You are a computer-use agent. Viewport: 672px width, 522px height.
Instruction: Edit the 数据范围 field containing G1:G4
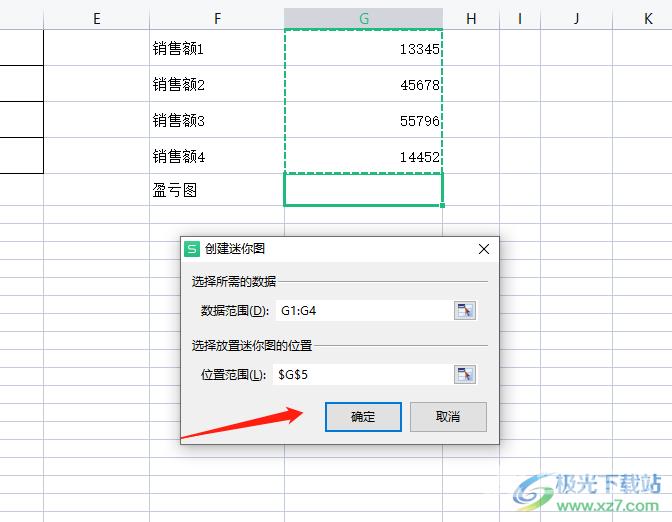click(363, 310)
